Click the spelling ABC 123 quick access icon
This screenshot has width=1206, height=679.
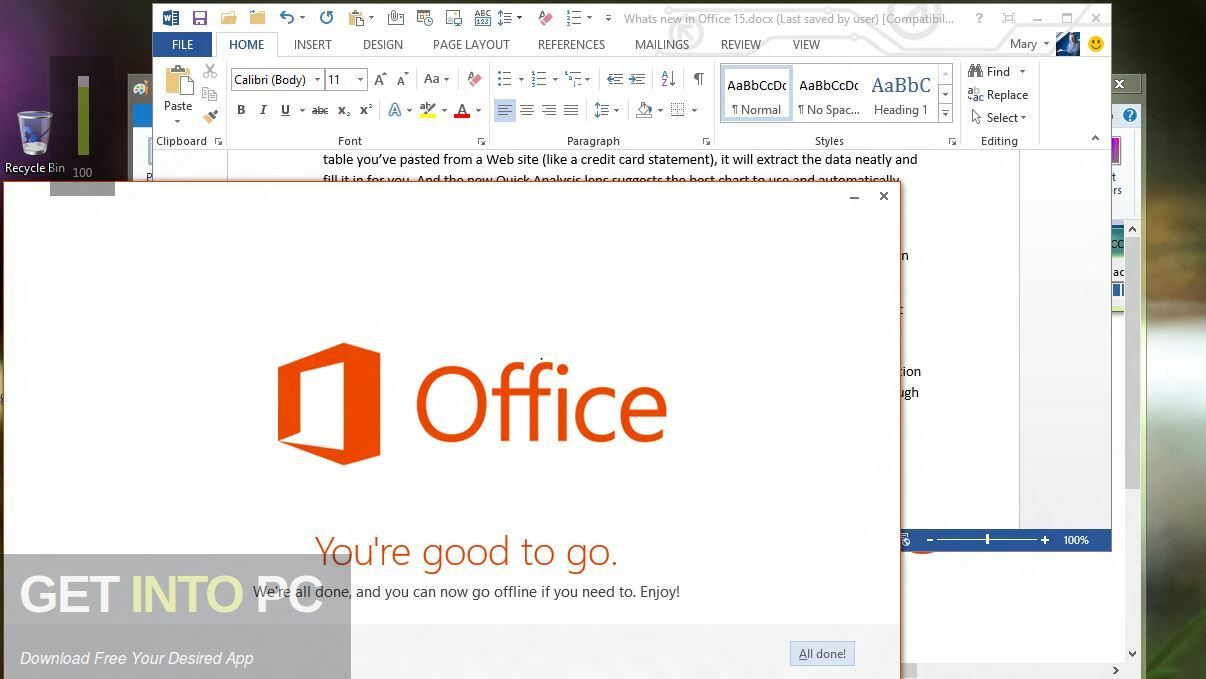tap(483, 18)
